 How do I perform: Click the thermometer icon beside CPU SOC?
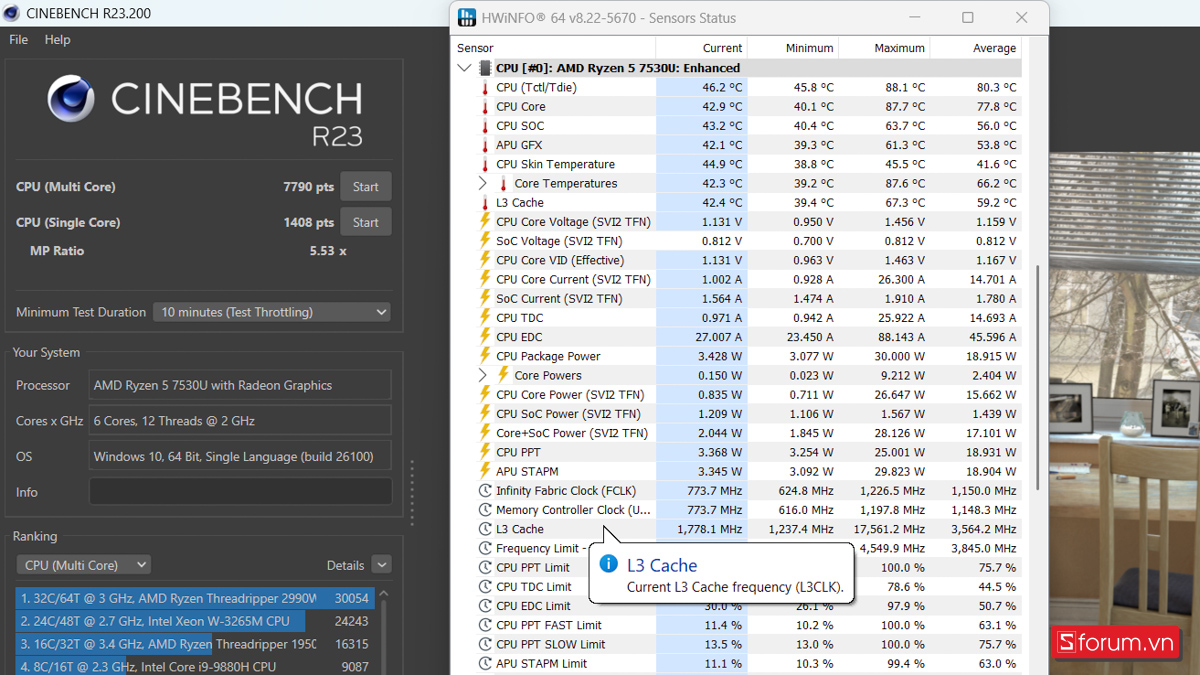[x=485, y=126]
